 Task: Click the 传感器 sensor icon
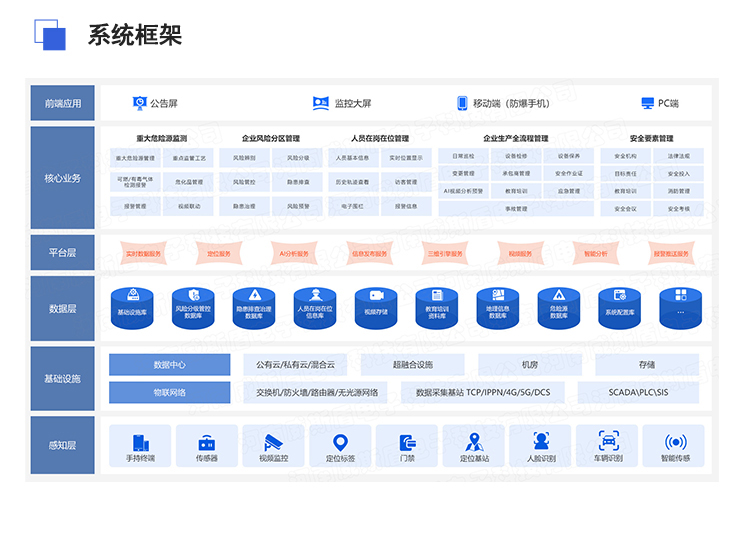(x=207, y=441)
